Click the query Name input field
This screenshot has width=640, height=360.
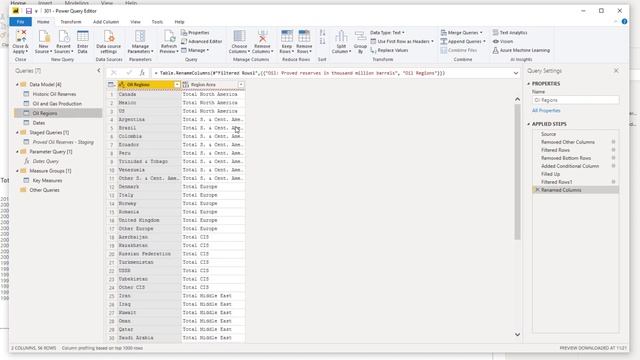point(576,100)
